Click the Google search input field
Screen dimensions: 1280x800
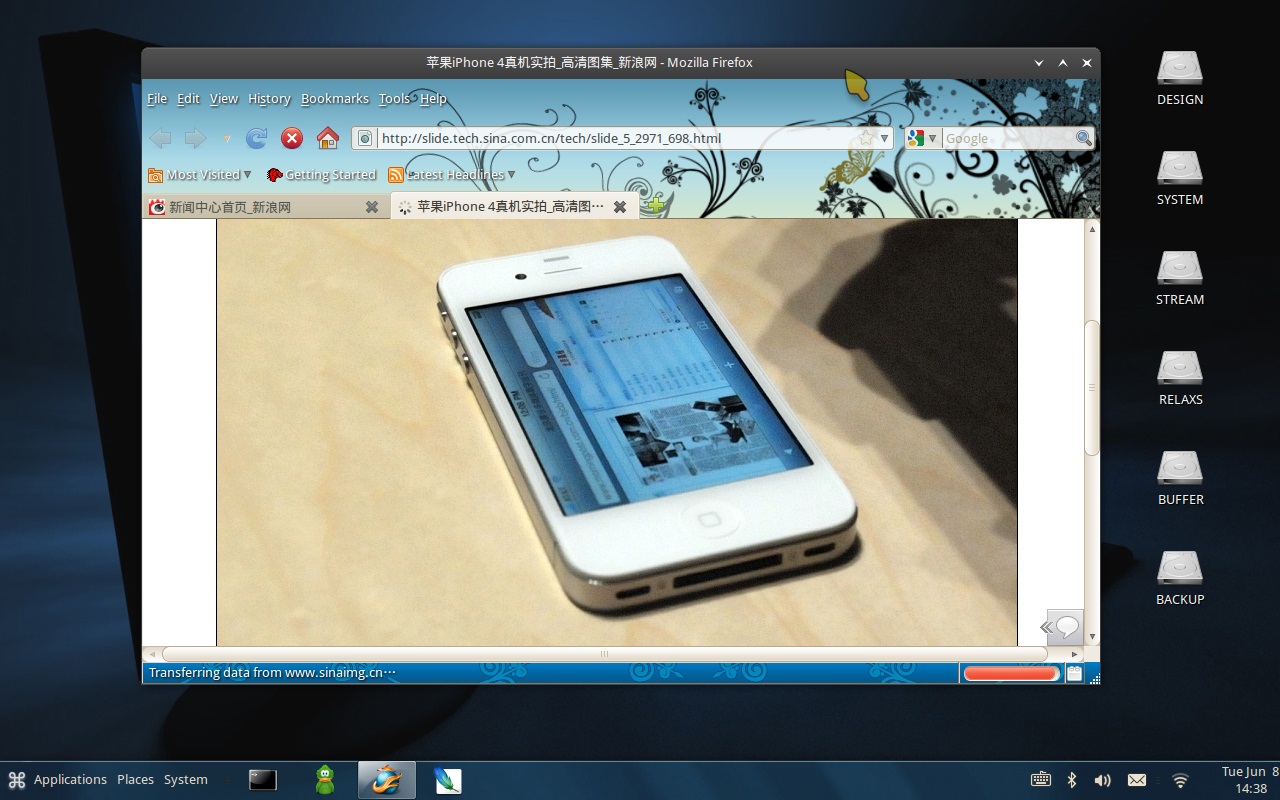pyautogui.click(x=1008, y=138)
